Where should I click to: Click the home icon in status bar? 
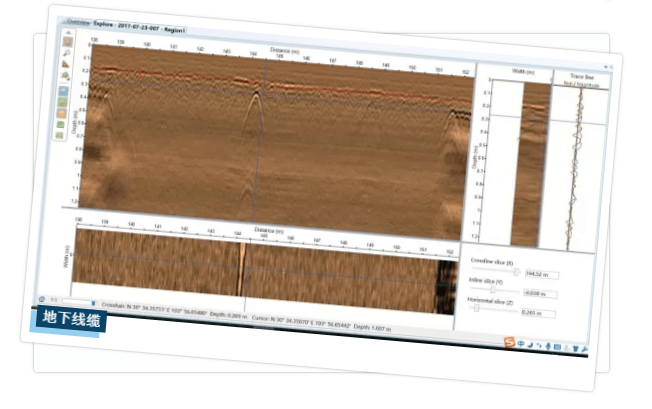(x=43, y=299)
